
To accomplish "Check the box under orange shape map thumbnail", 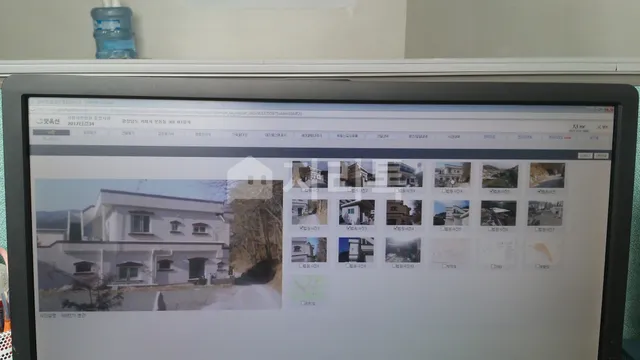I will tap(538, 267).
